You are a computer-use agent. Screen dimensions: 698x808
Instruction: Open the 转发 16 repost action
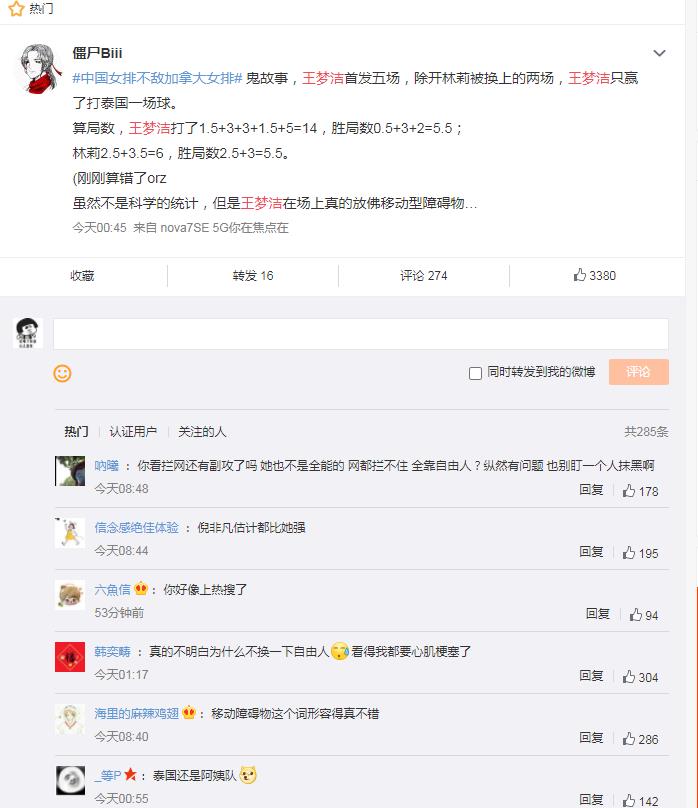pos(252,275)
